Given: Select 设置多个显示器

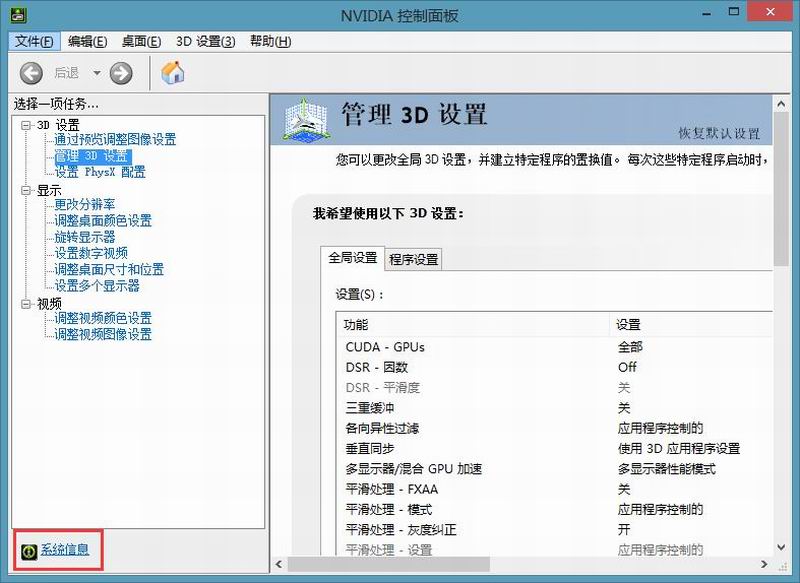Looking at the screenshot, I should (x=97, y=286).
